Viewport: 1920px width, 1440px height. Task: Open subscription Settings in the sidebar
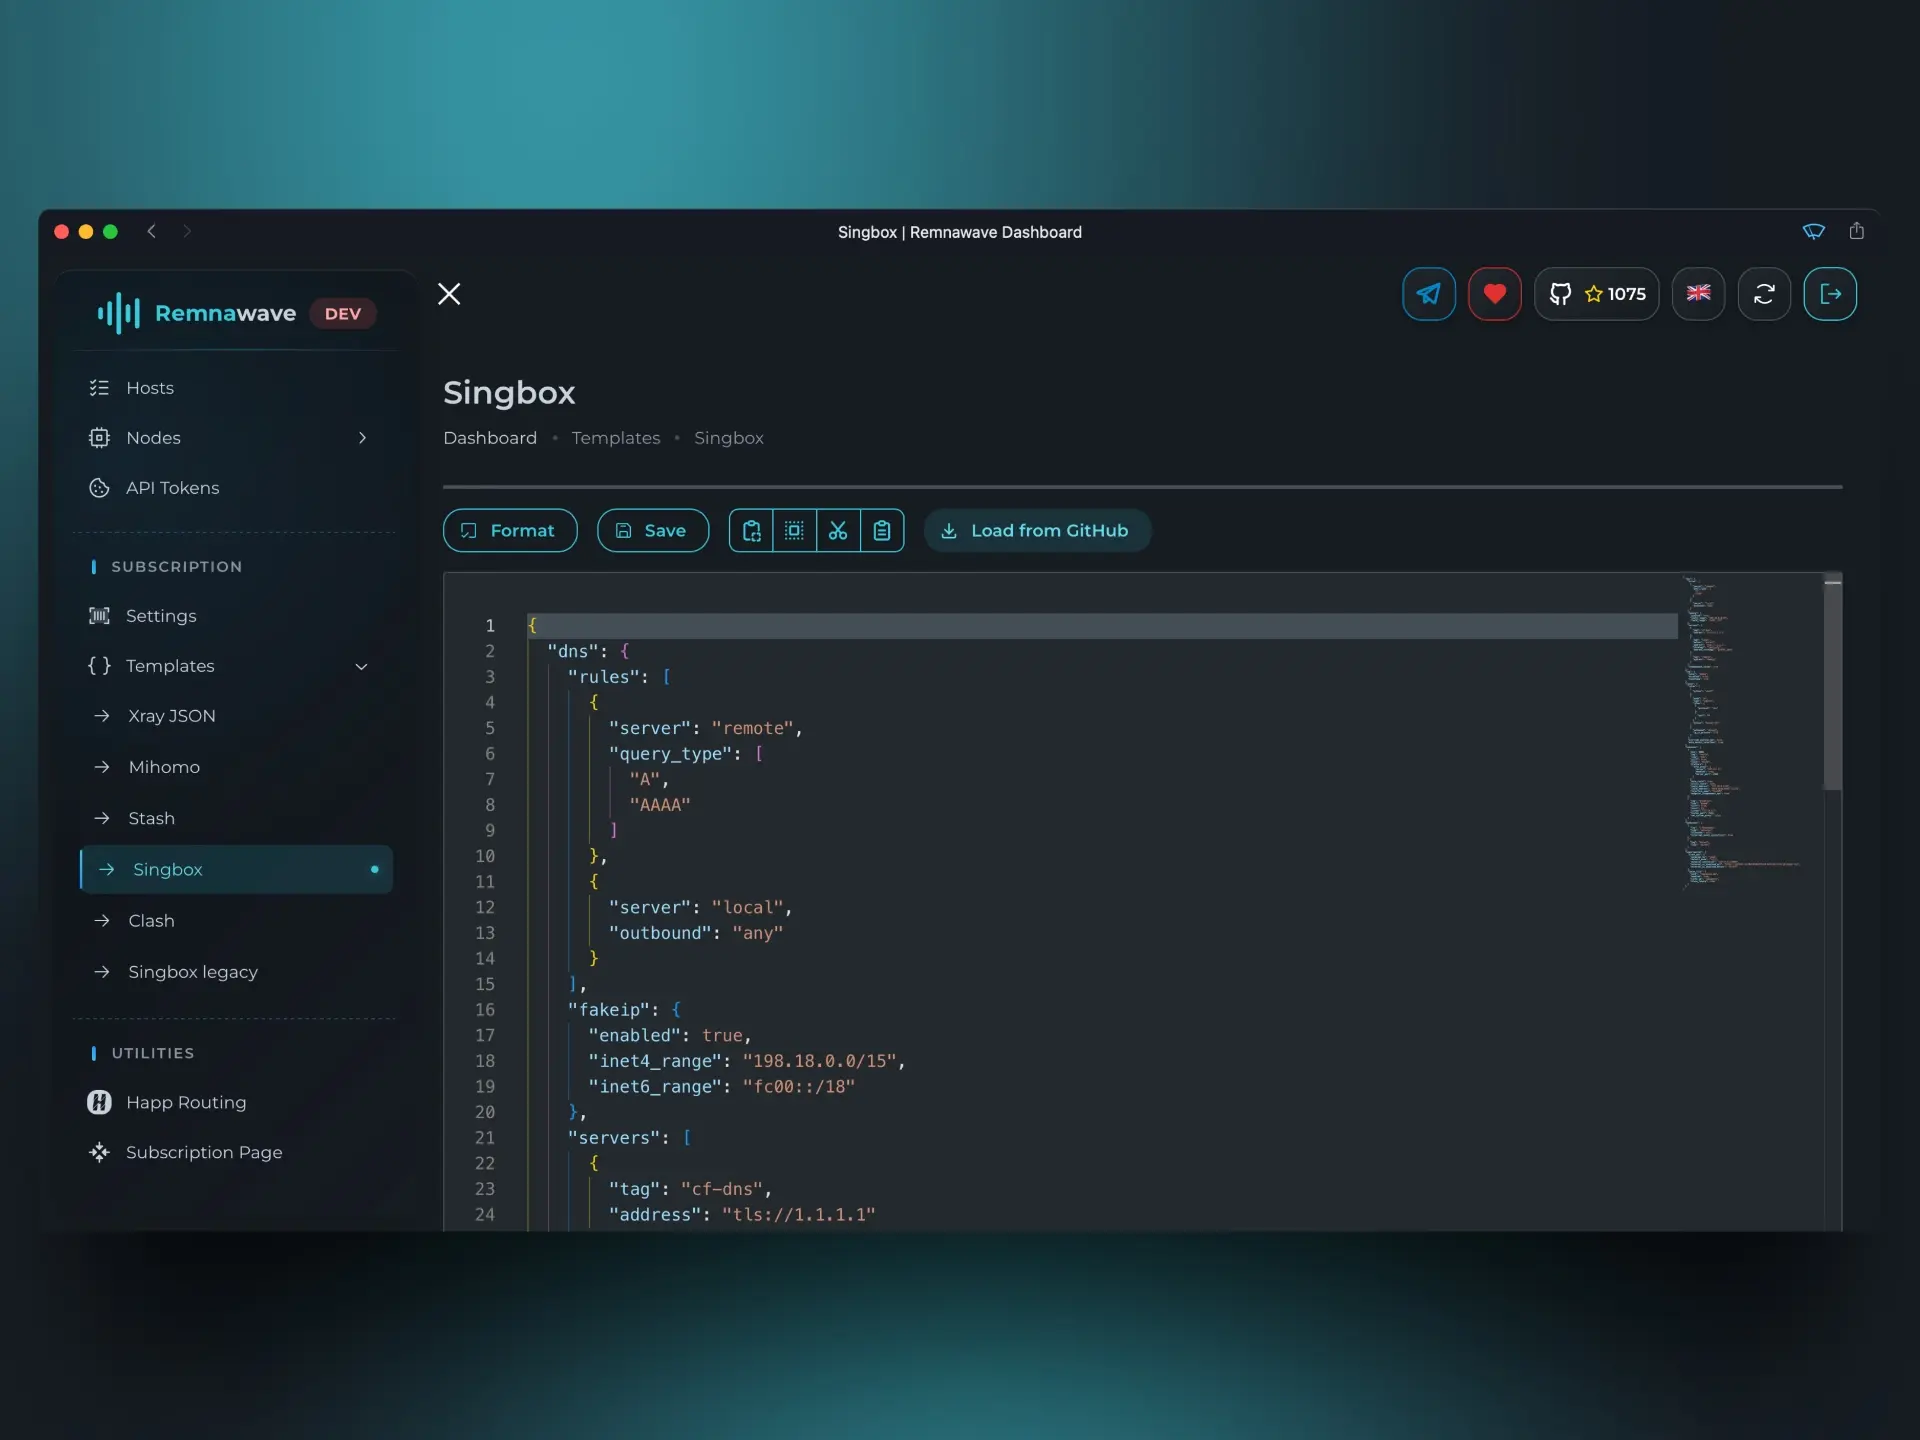[x=235, y=616]
